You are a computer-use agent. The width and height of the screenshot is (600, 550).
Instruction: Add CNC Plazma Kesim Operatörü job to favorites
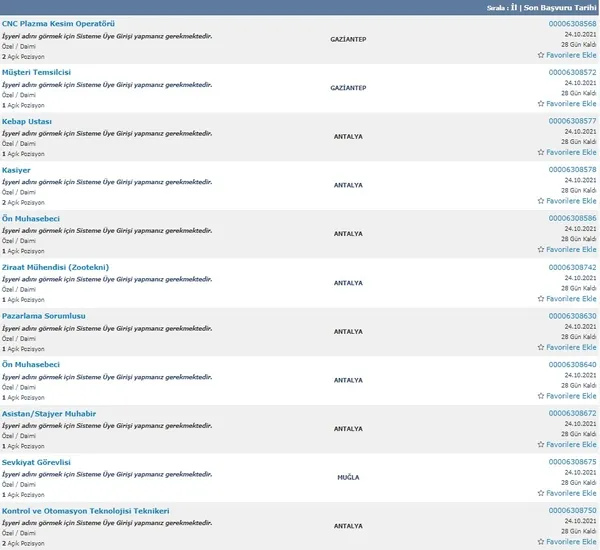point(566,55)
